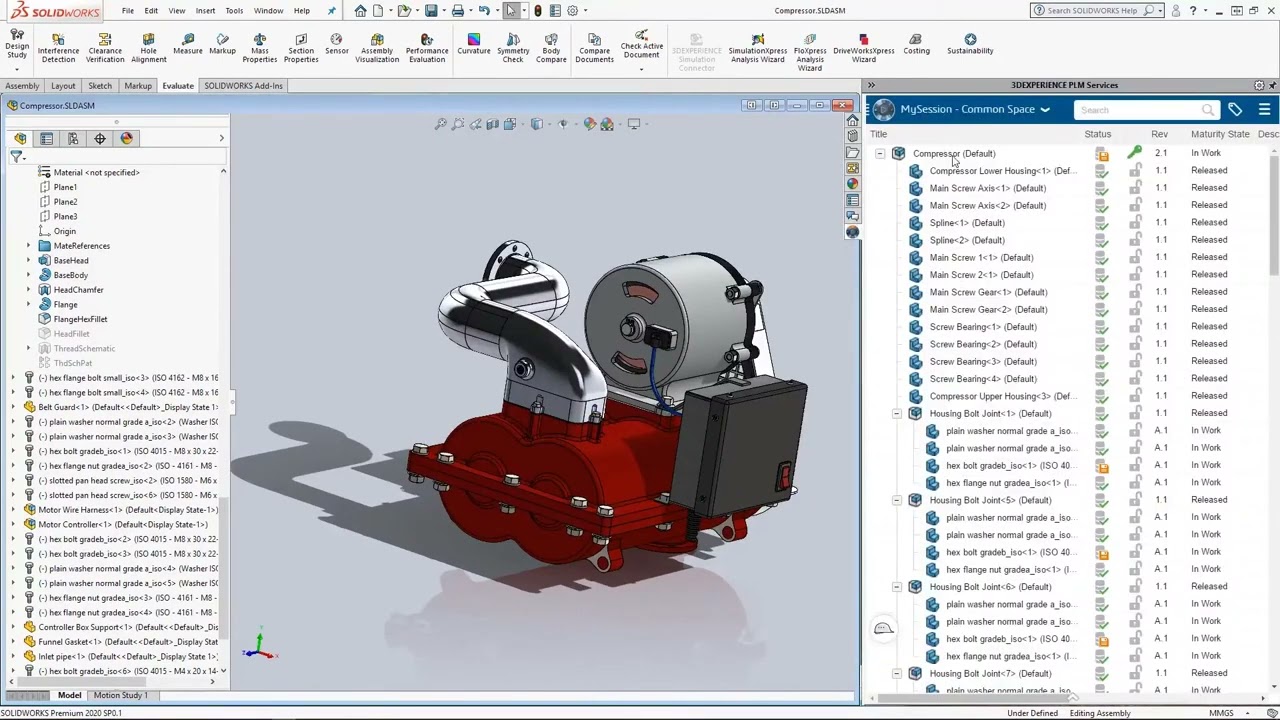Toggle lock on Spline<1> row
This screenshot has height=720, width=1280.
coord(1135,223)
